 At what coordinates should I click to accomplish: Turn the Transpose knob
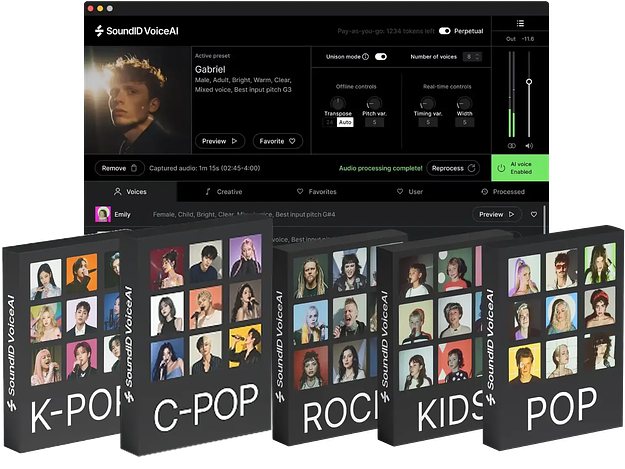[338, 103]
